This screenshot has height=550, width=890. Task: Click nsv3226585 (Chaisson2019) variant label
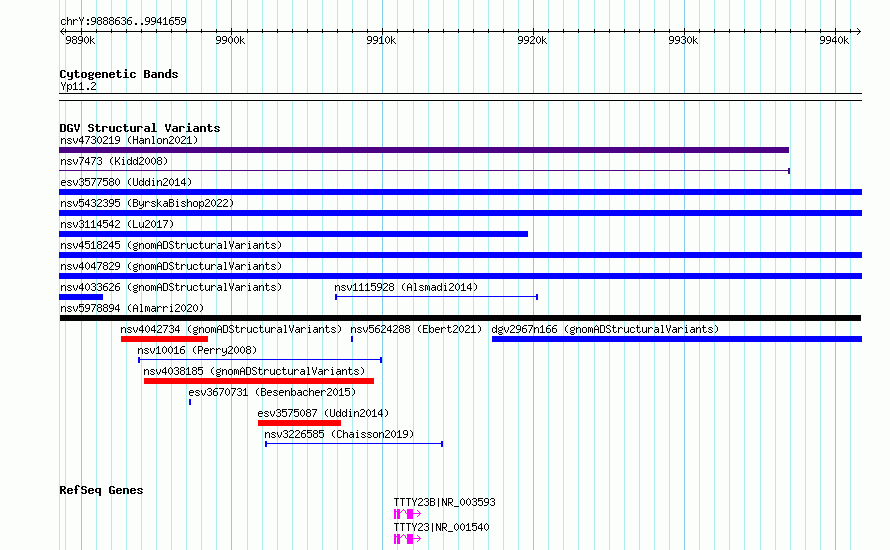(339, 434)
